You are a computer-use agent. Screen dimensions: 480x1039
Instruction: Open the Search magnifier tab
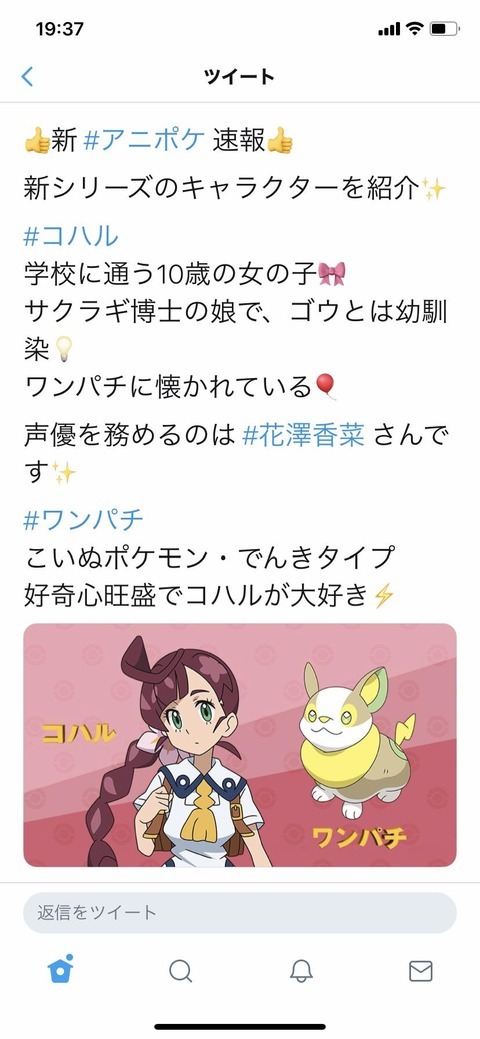coord(180,971)
